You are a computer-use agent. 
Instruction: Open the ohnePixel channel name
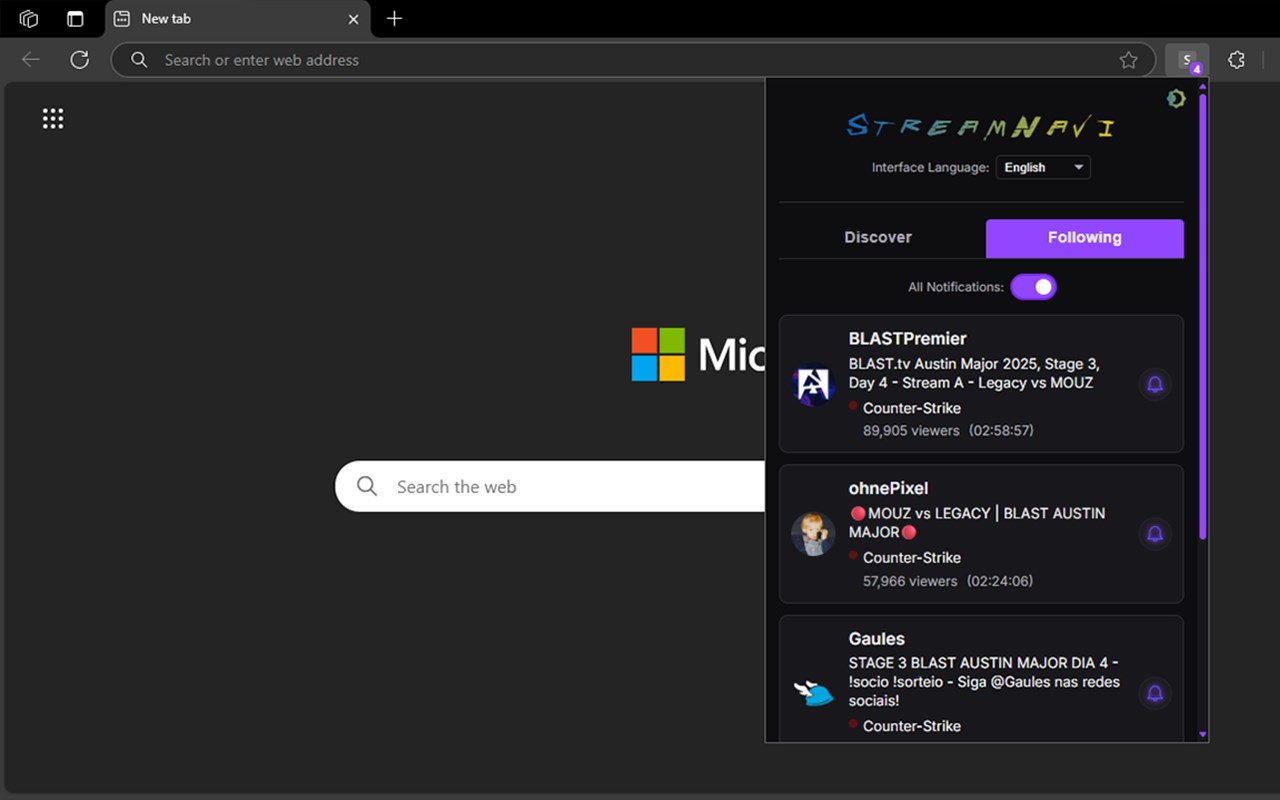click(888, 488)
